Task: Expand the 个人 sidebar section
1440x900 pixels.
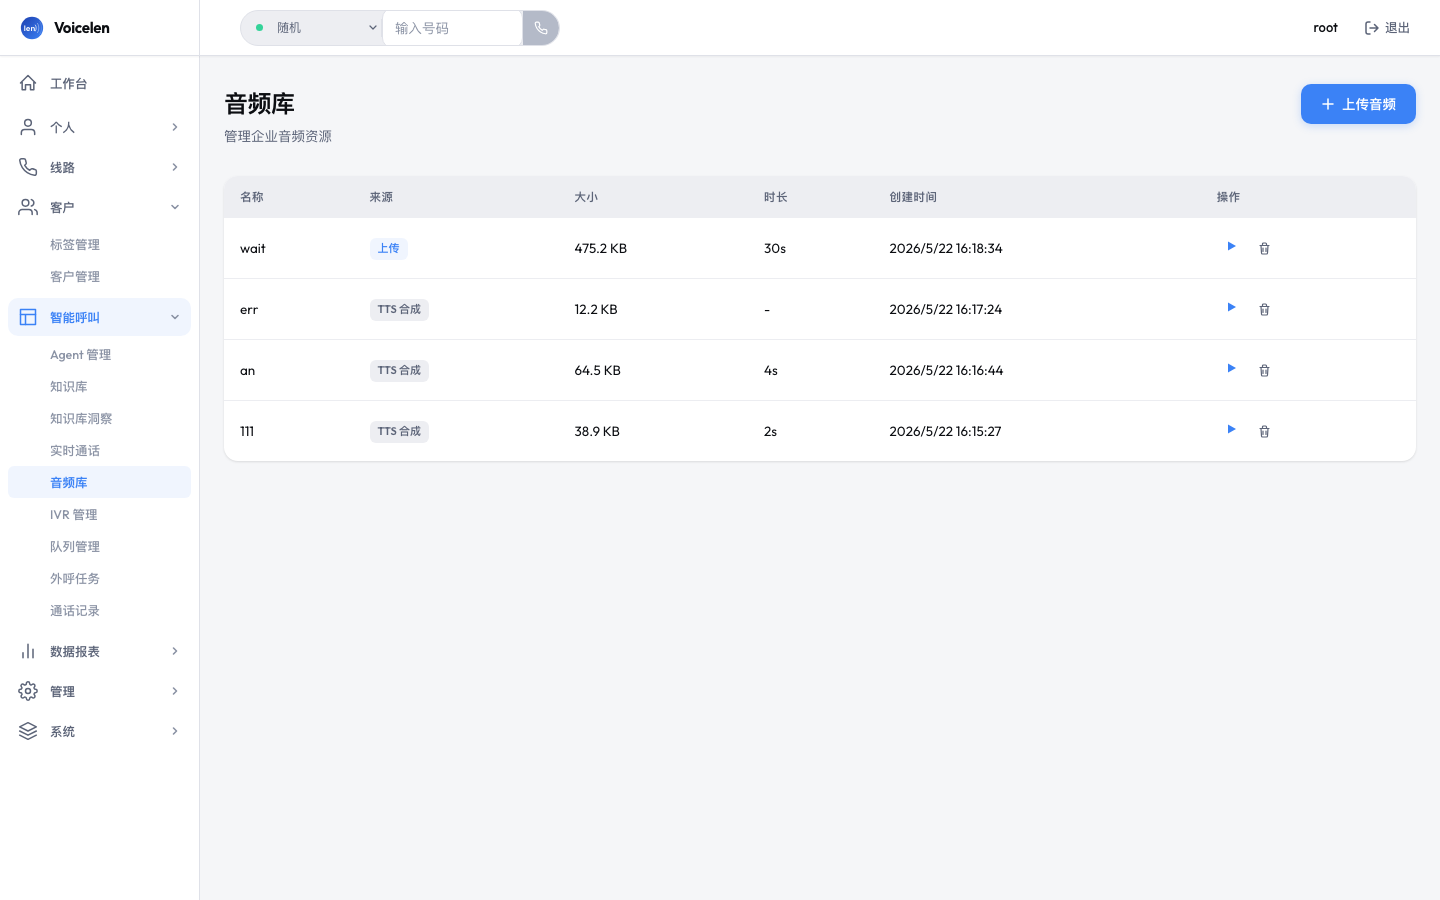Action: coord(99,127)
